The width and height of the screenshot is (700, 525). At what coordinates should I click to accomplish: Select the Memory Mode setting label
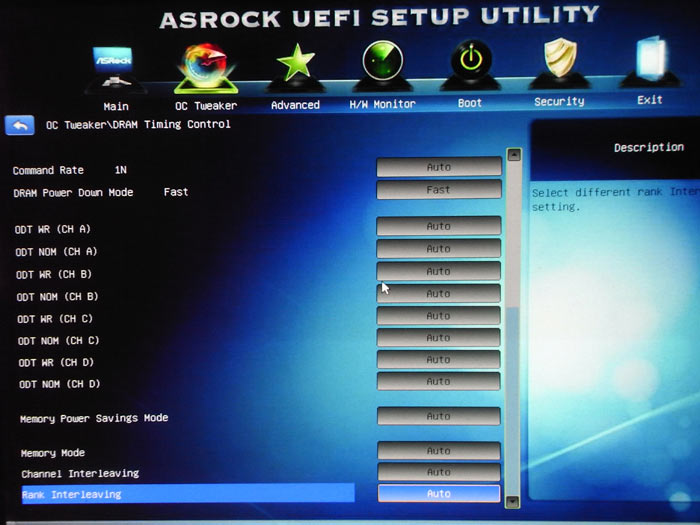click(53, 453)
